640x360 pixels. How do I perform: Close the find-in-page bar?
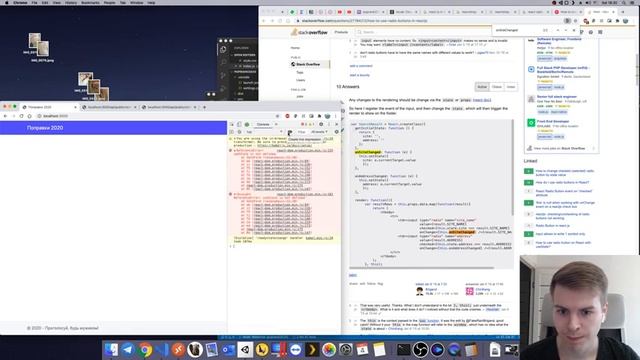coord(574,30)
